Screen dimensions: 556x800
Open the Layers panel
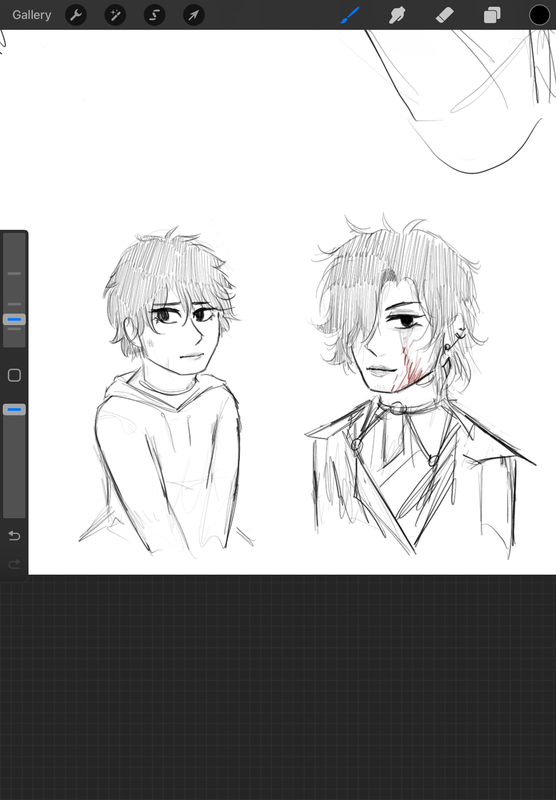(492, 15)
